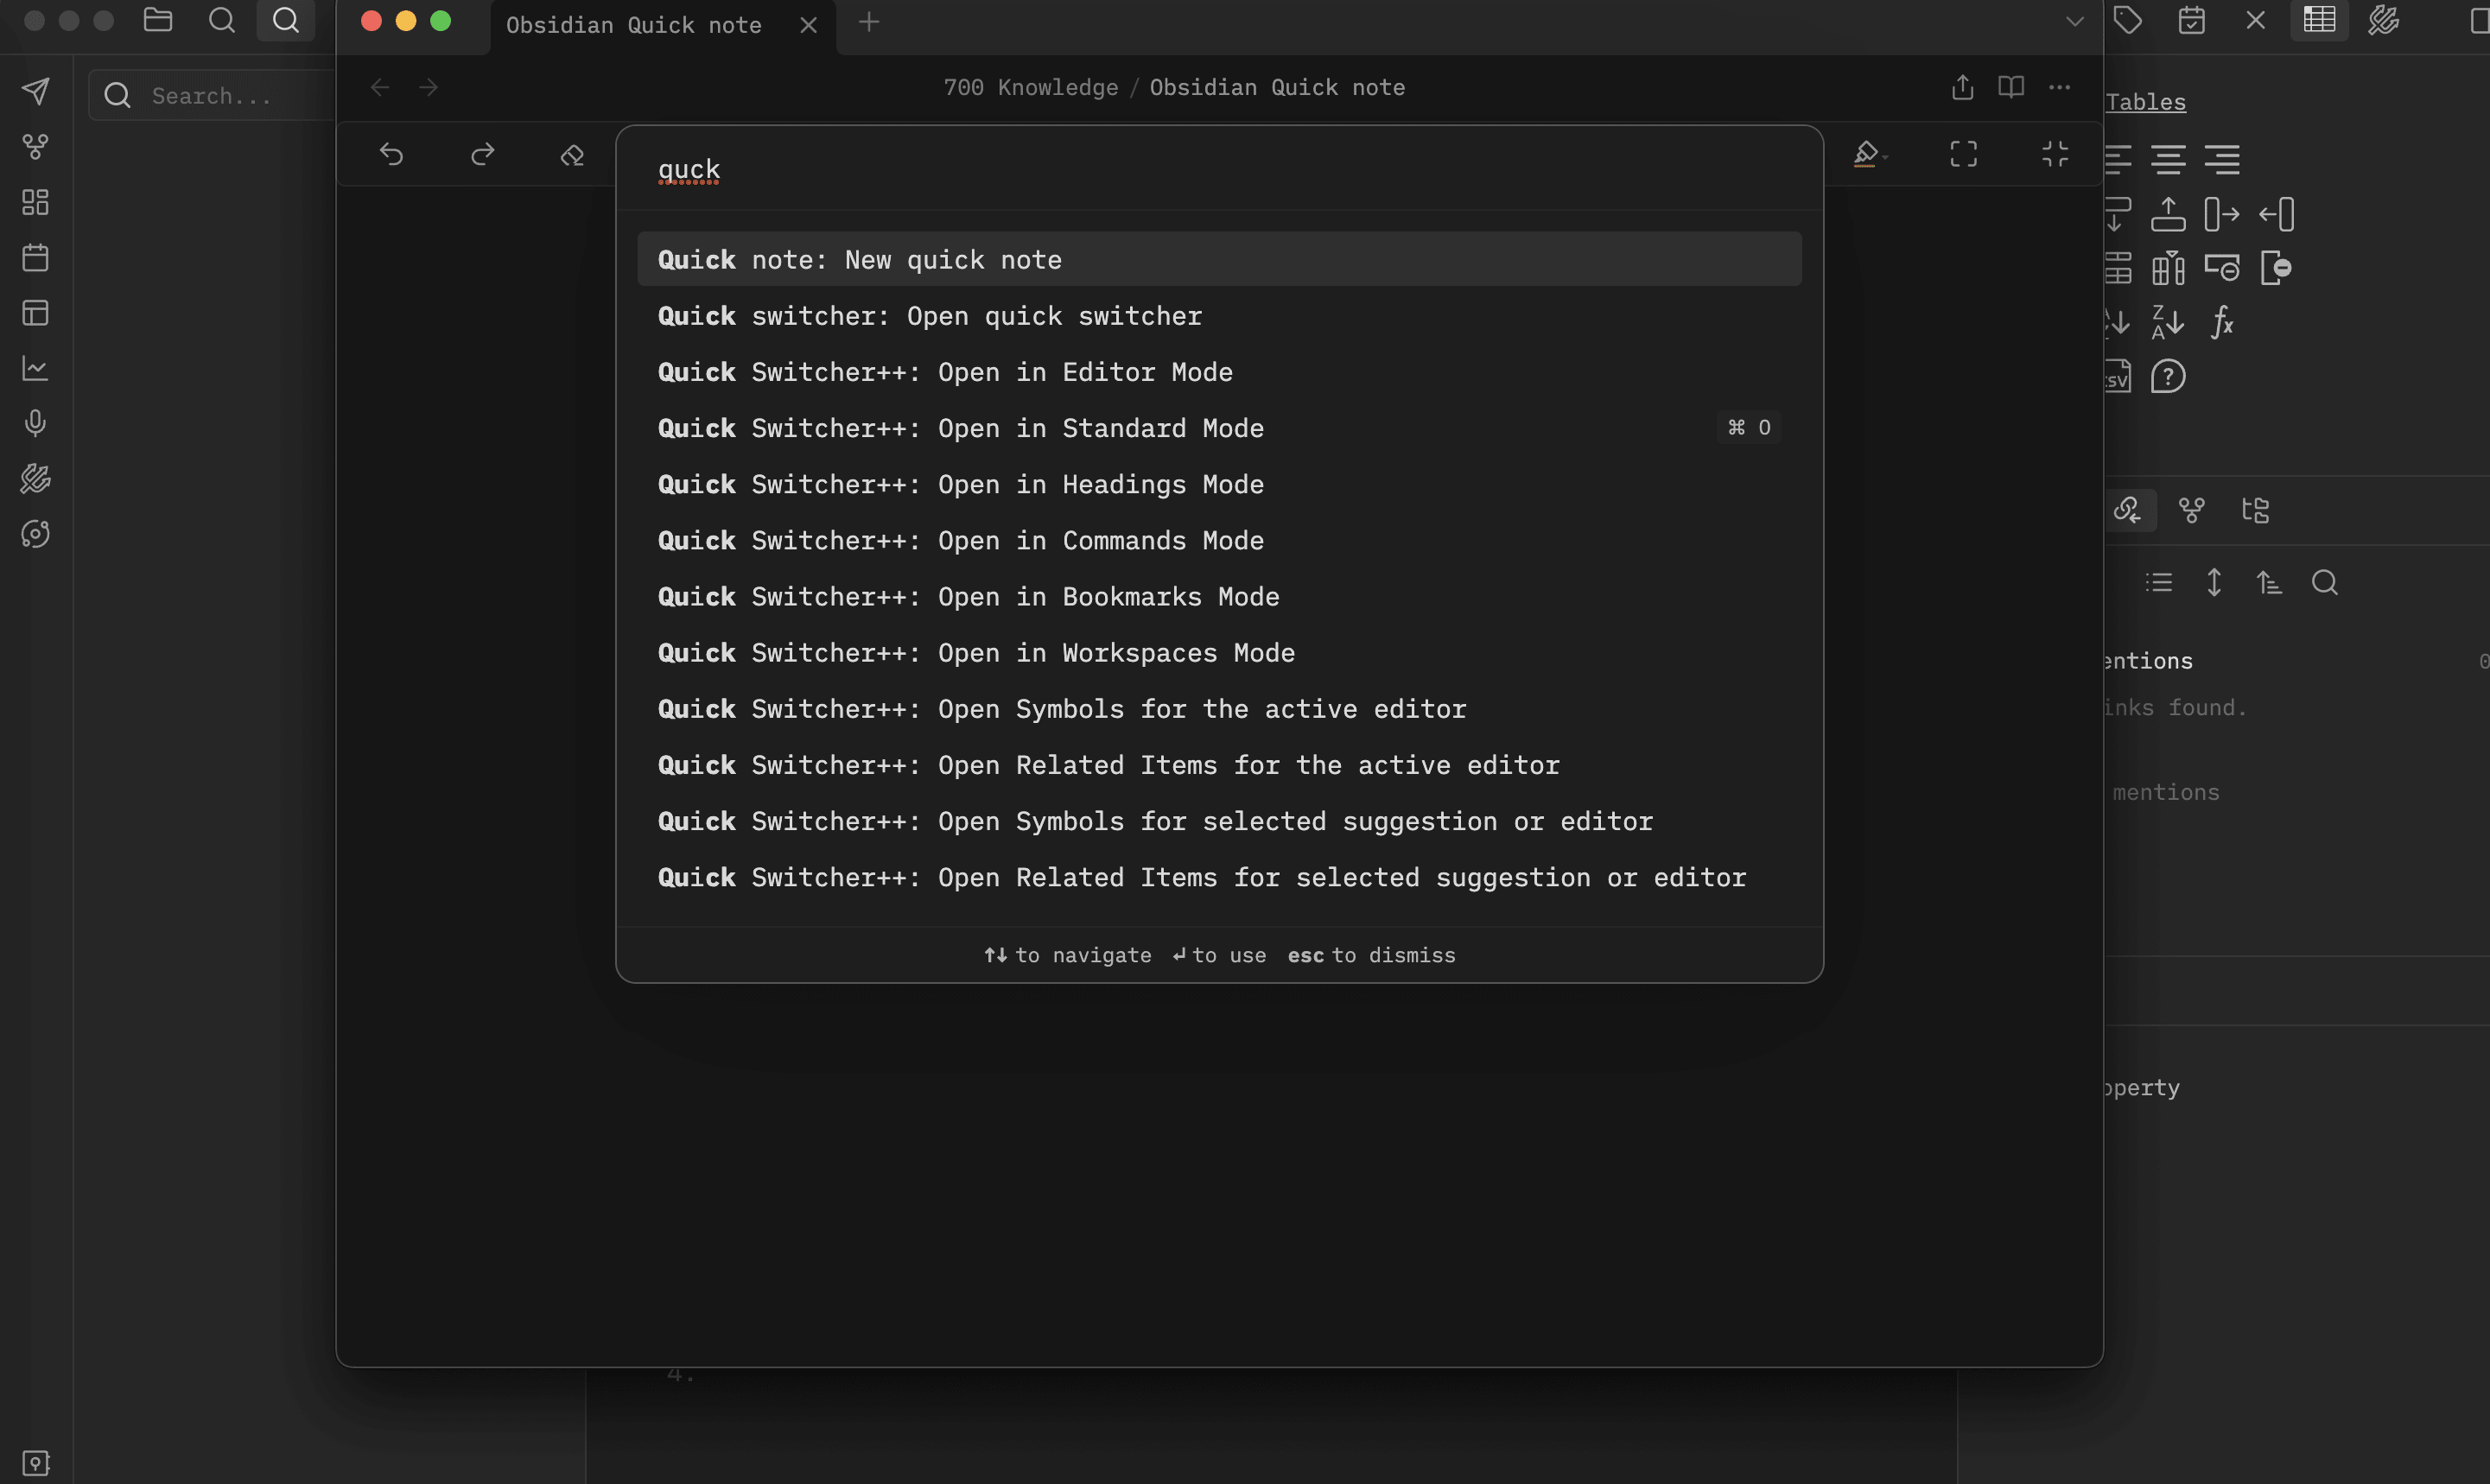
Task: Click the X tab icon in right sidebar
Action: (x=2256, y=20)
